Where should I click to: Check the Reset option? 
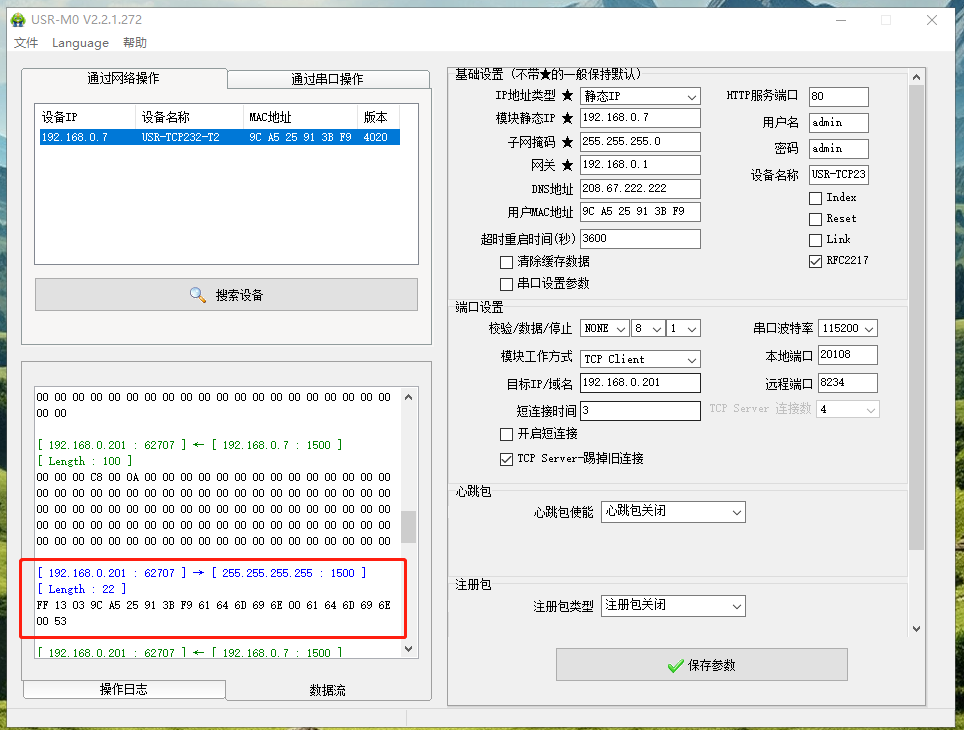pyautogui.click(x=815, y=219)
